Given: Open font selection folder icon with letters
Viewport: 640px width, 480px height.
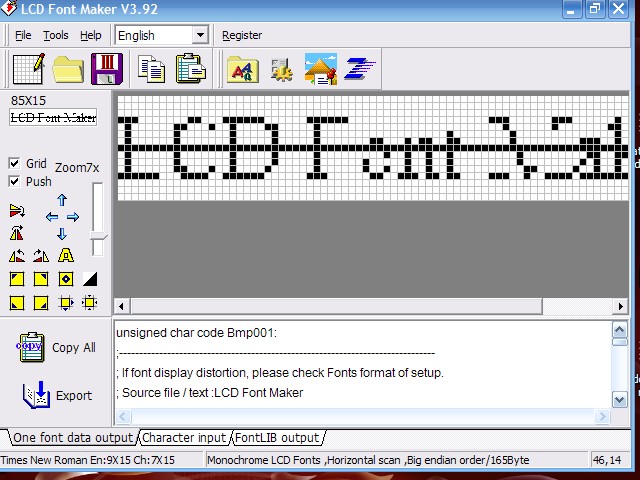Looking at the screenshot, I should coord(243,69).
